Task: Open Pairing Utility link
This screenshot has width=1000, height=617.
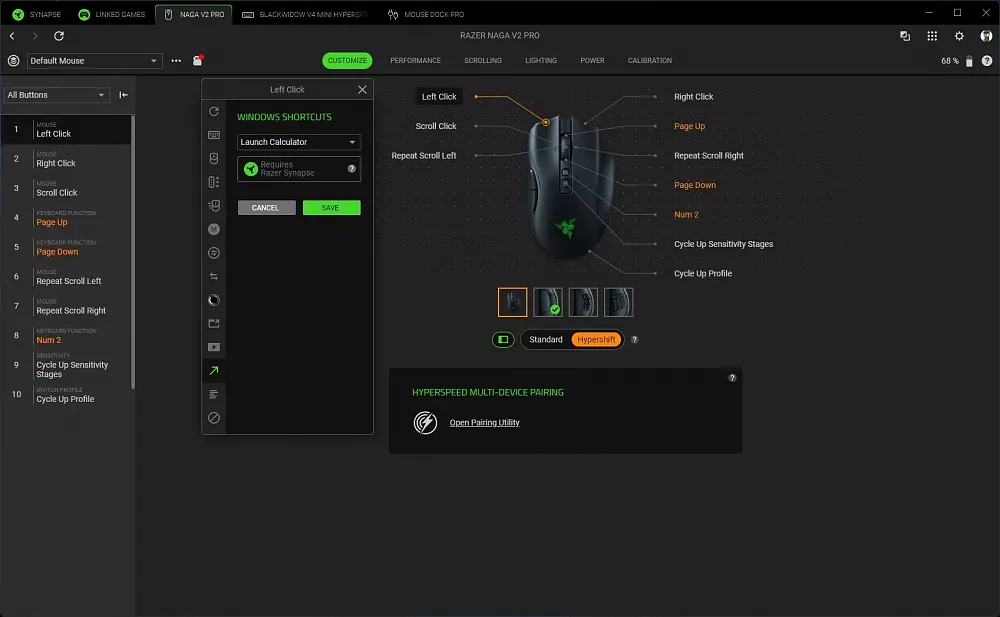Action: tap(484, 422)
